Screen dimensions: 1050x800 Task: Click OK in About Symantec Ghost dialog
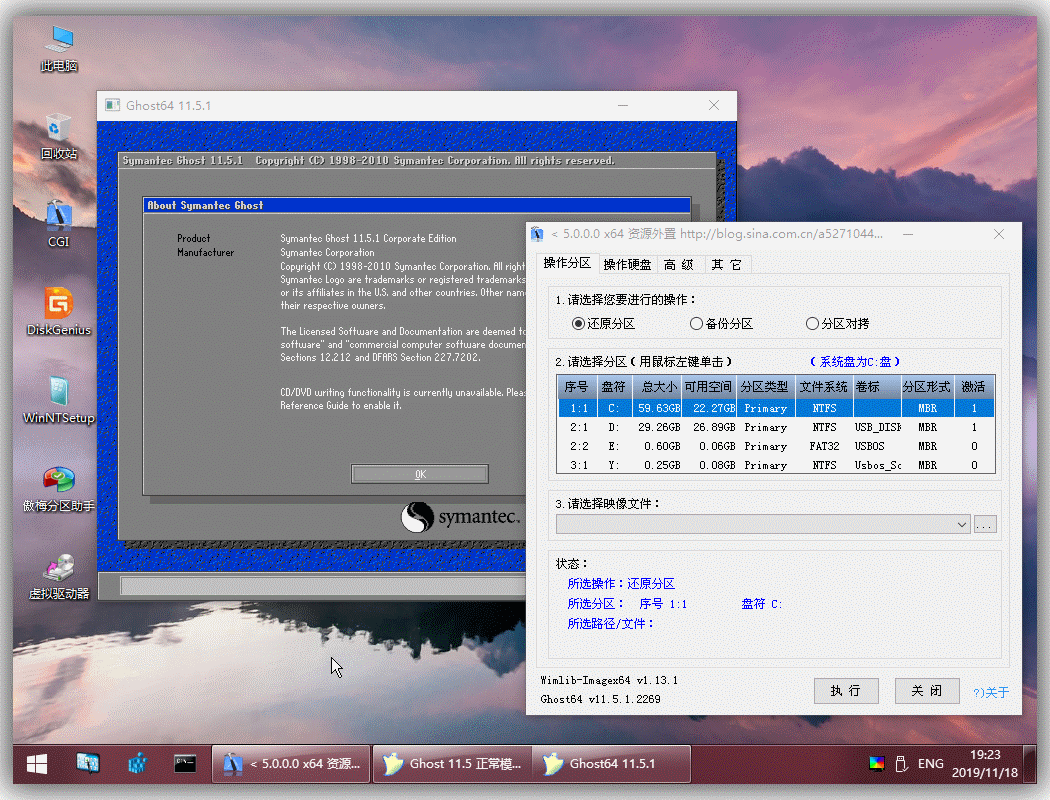(x=420, y=474)
